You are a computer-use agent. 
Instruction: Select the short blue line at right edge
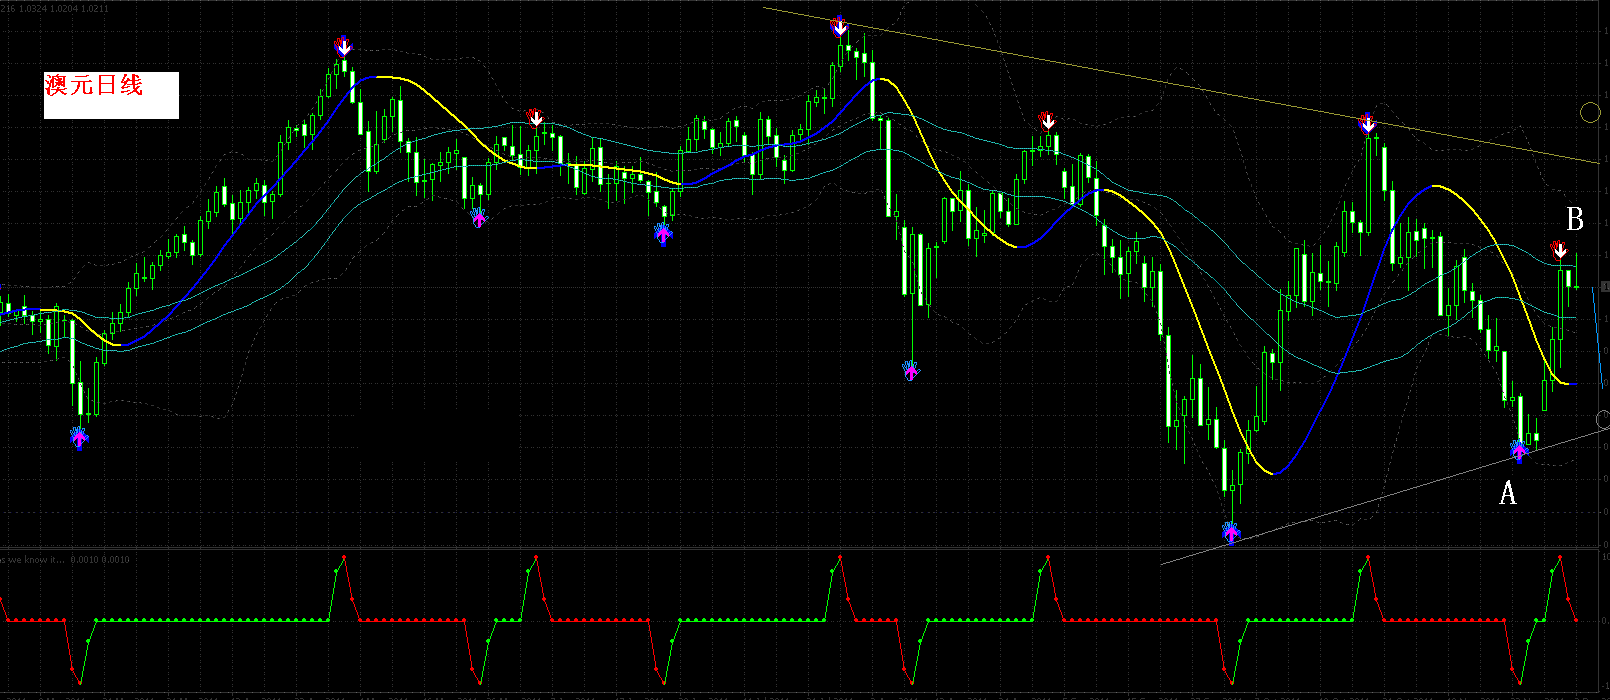click(1597, 338)
